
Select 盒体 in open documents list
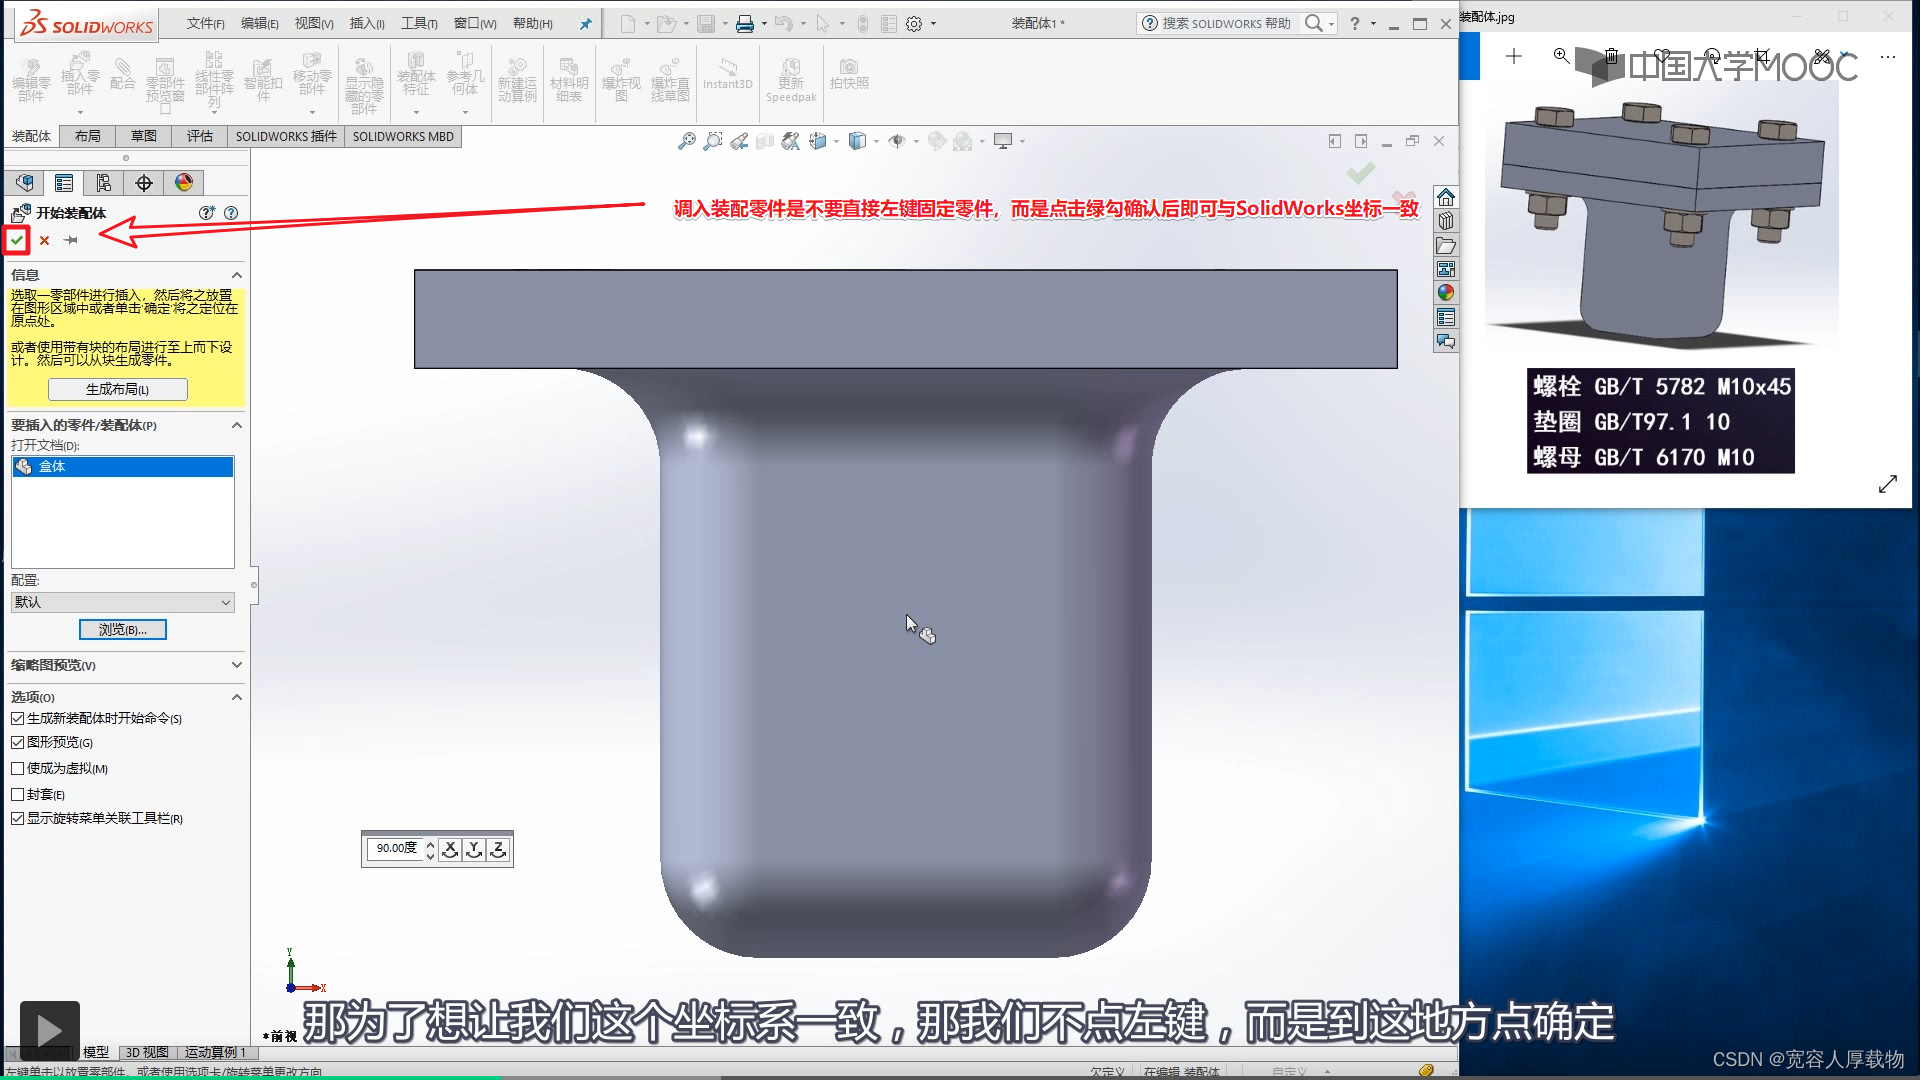(122, 467)
